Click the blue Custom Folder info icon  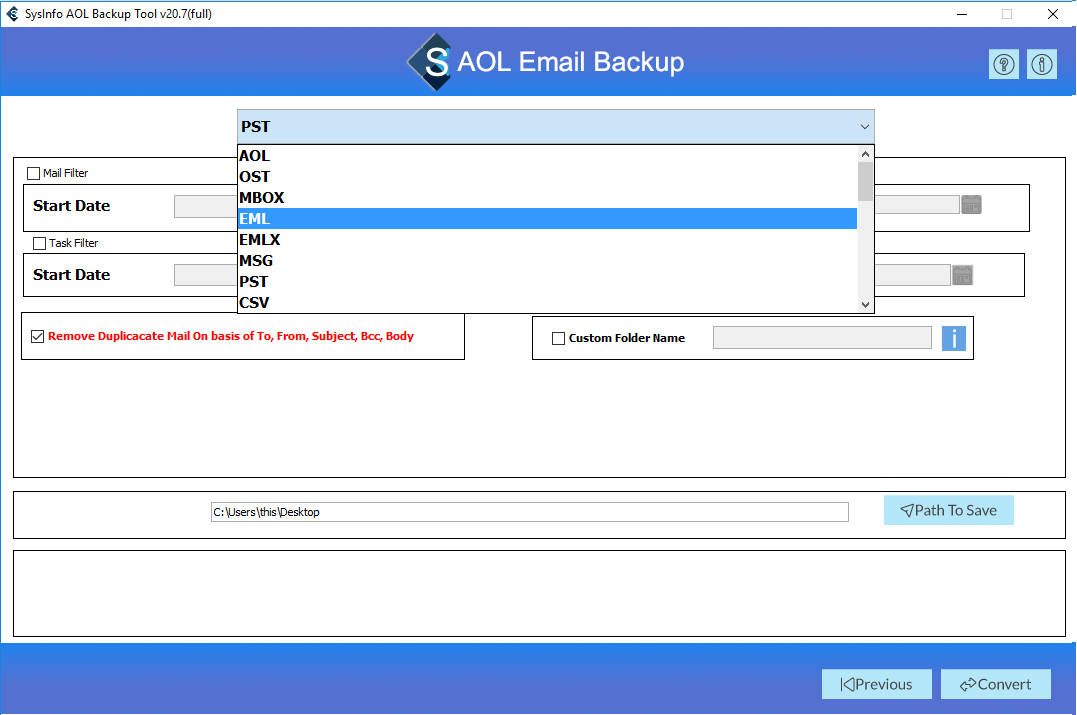pyautogui.click(x=953, y=338)
